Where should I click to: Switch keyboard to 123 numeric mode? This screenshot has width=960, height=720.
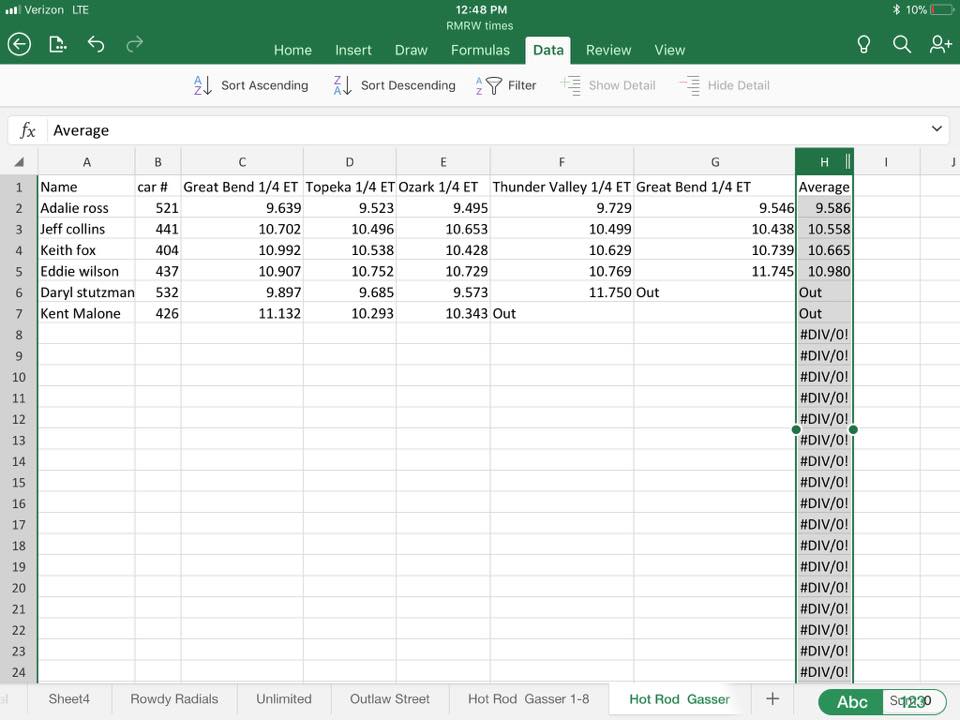914,702
